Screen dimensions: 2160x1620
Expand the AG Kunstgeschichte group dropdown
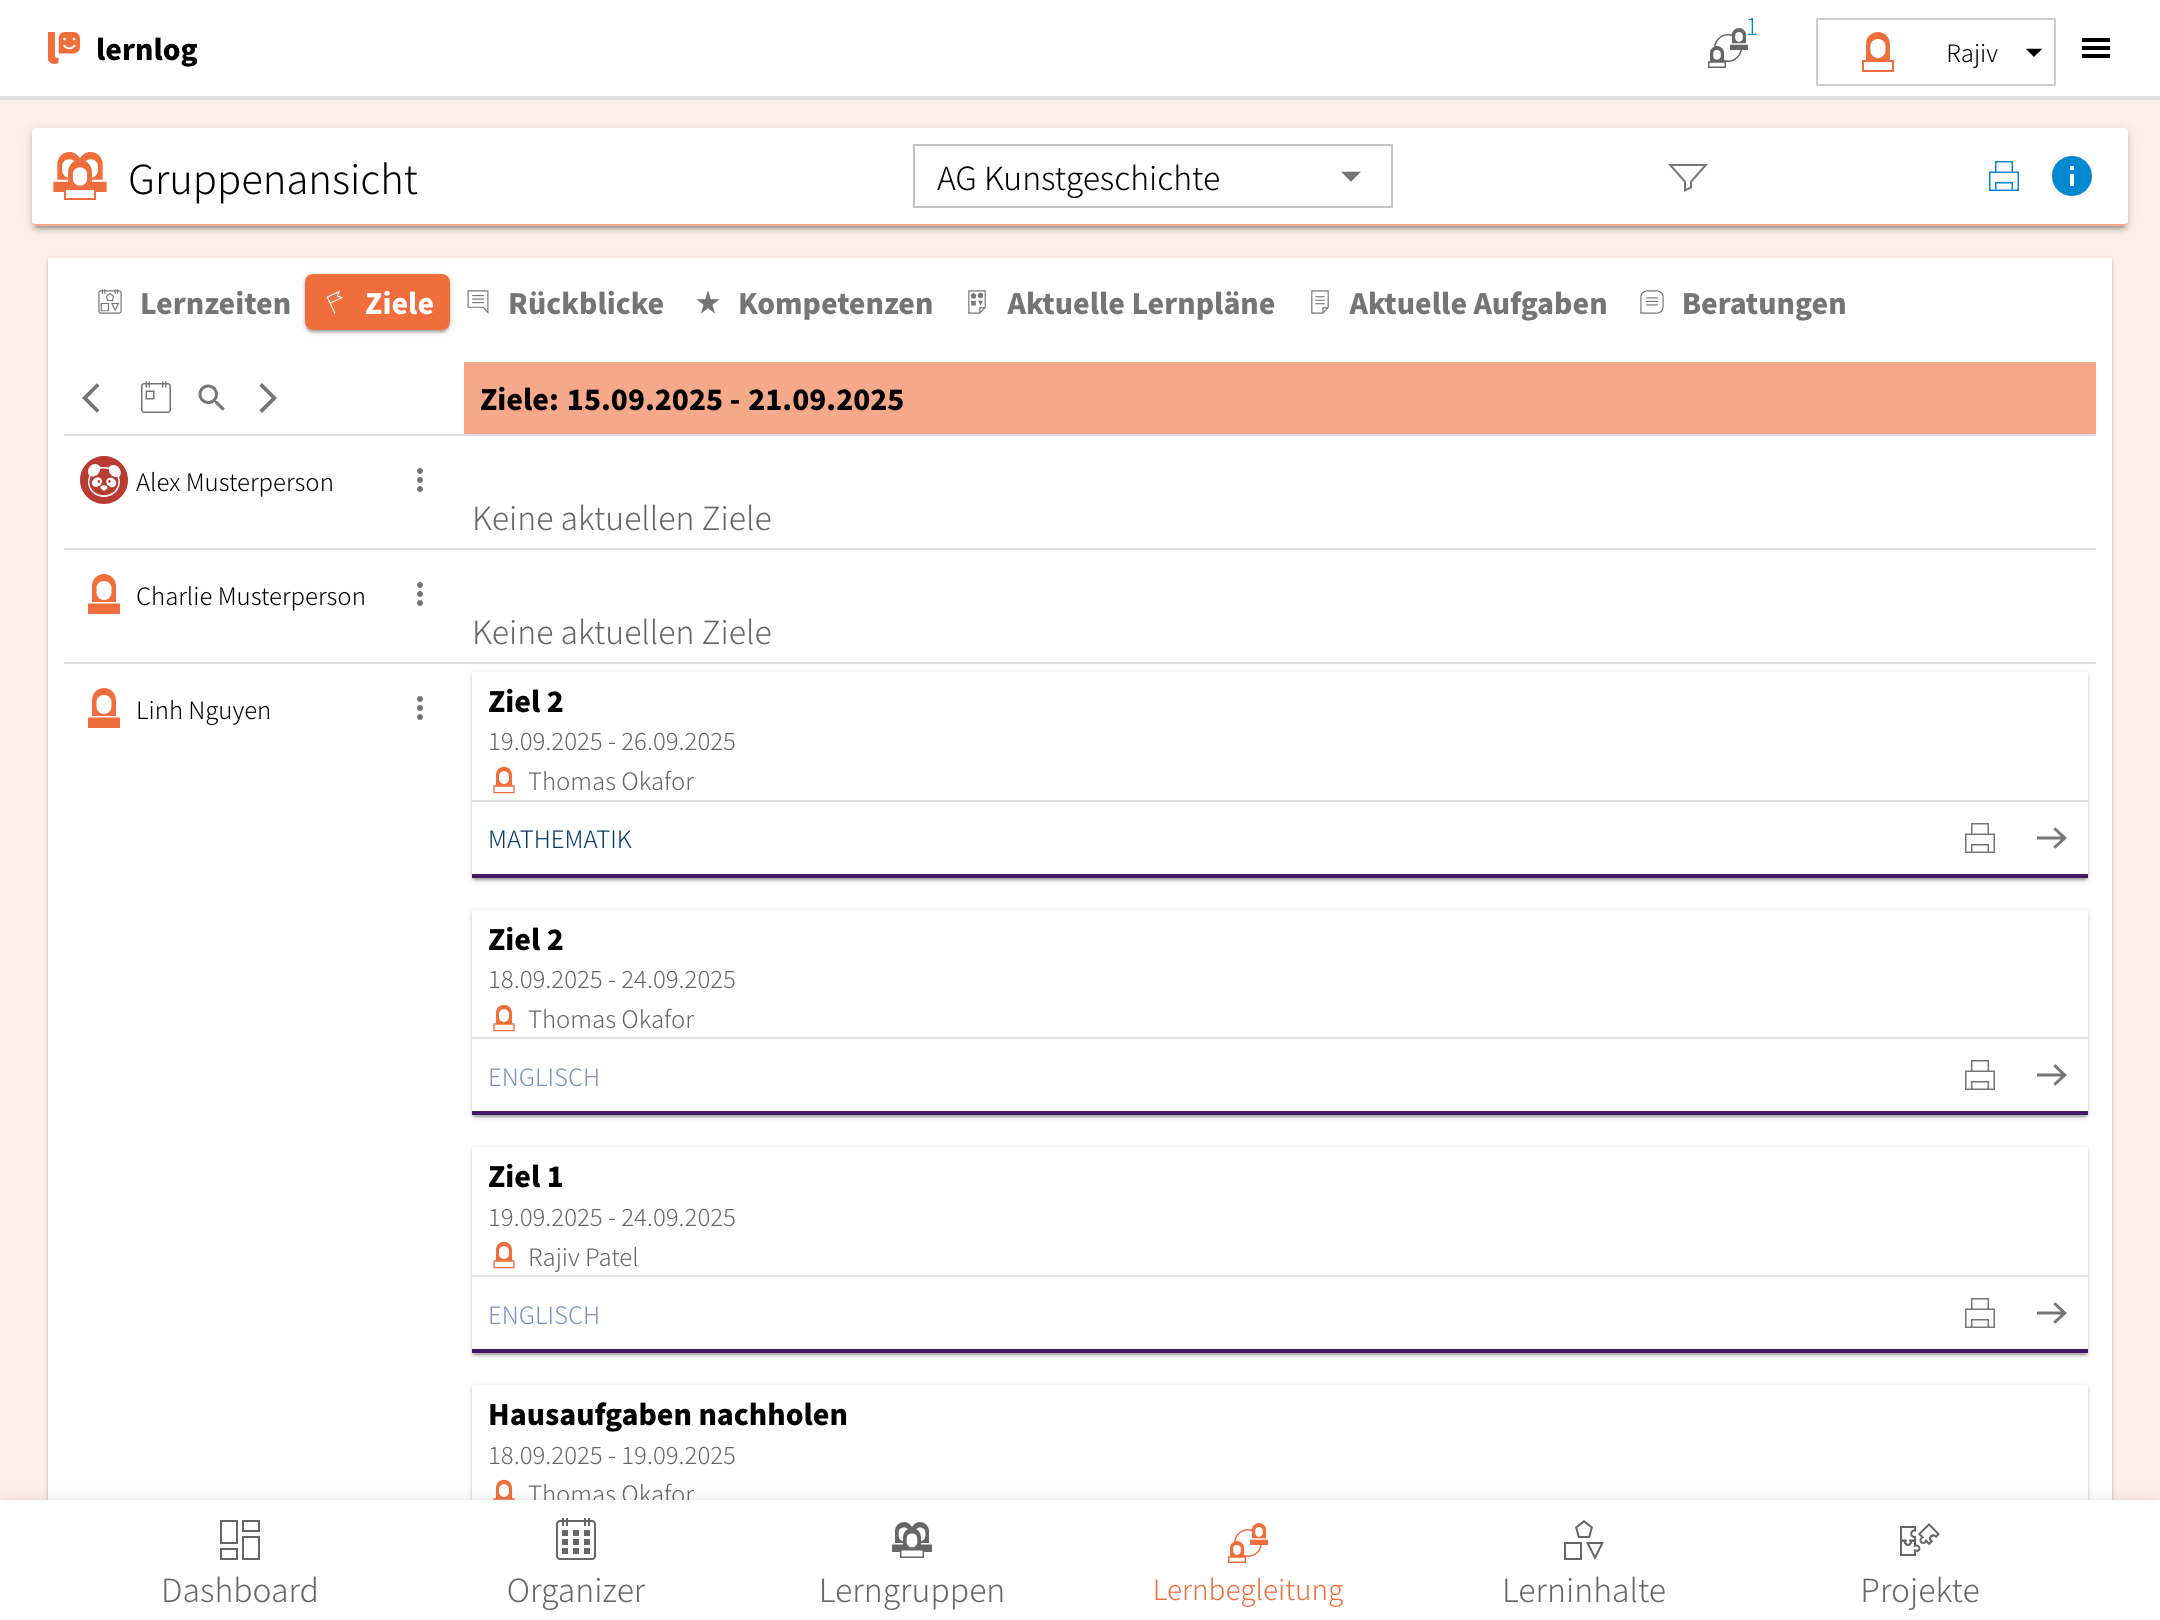[1152, 177]
